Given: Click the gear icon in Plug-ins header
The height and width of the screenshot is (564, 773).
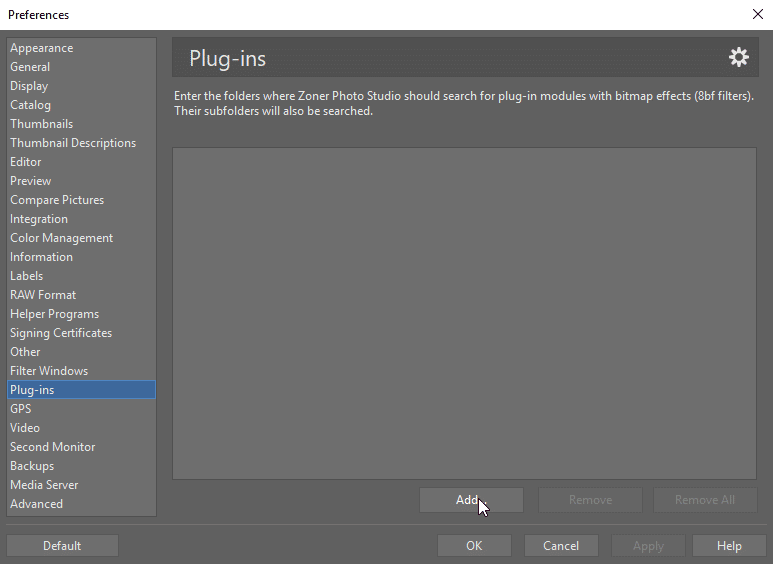Looking at the screenshot, I should point(738,57).
